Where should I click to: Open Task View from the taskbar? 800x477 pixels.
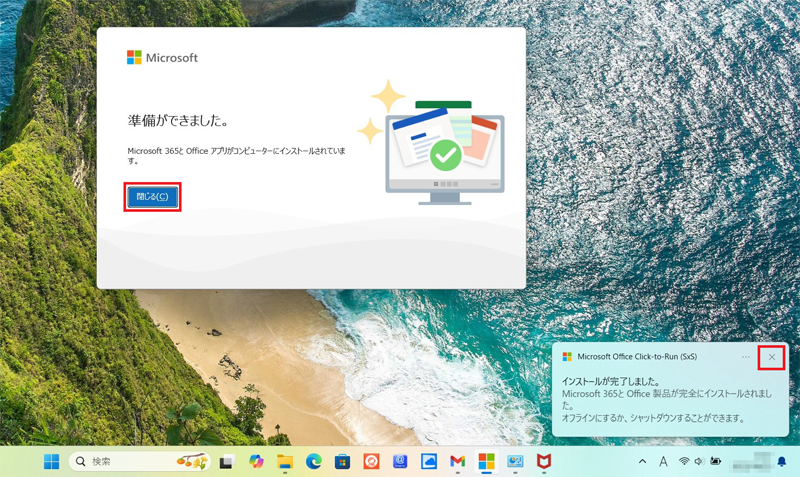tap(227, 461)
